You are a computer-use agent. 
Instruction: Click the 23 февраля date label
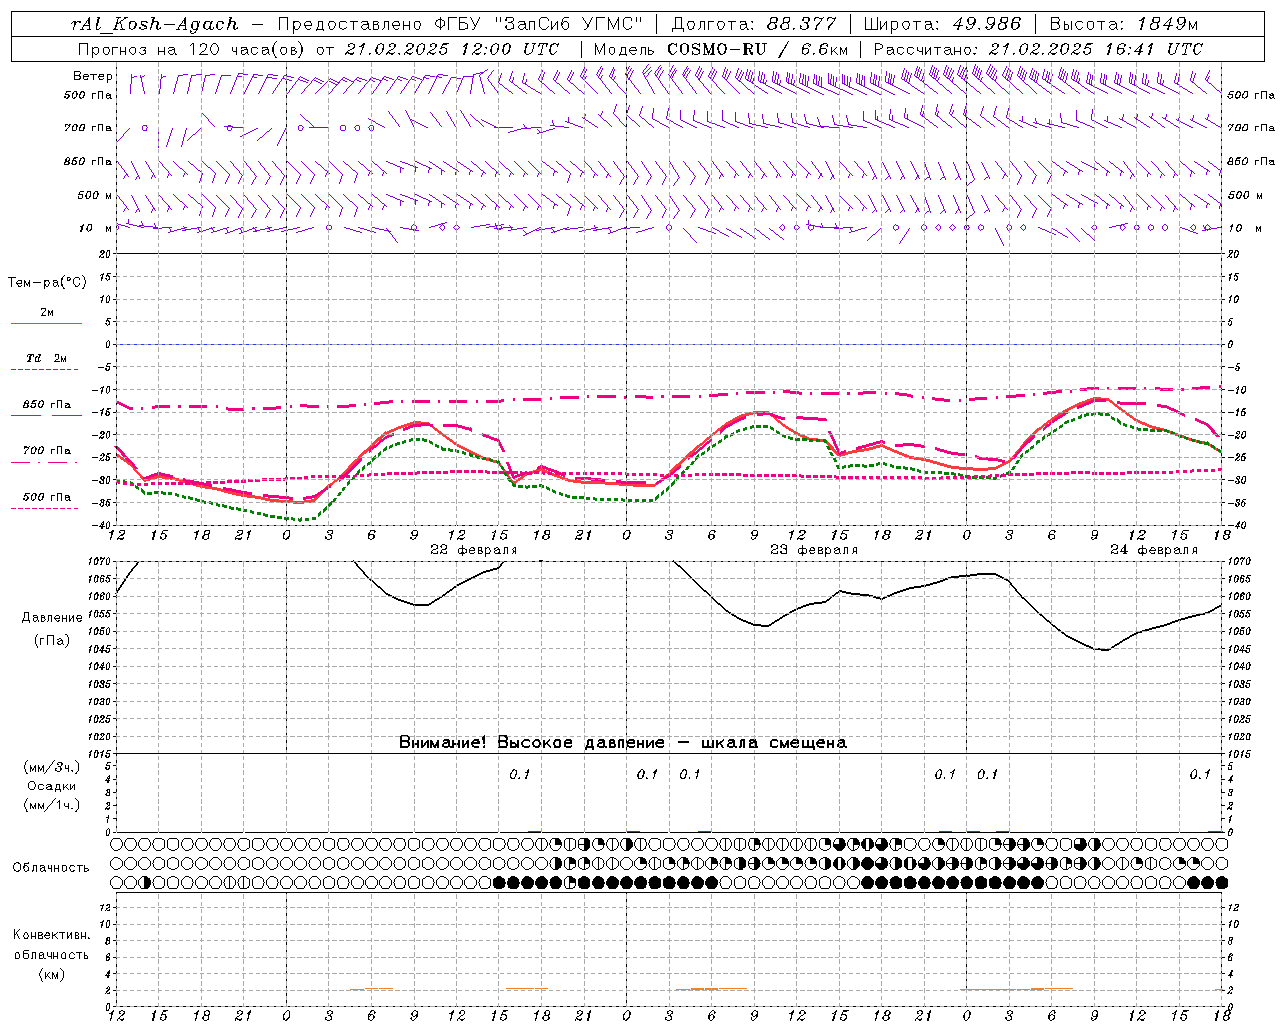[814, 550]
